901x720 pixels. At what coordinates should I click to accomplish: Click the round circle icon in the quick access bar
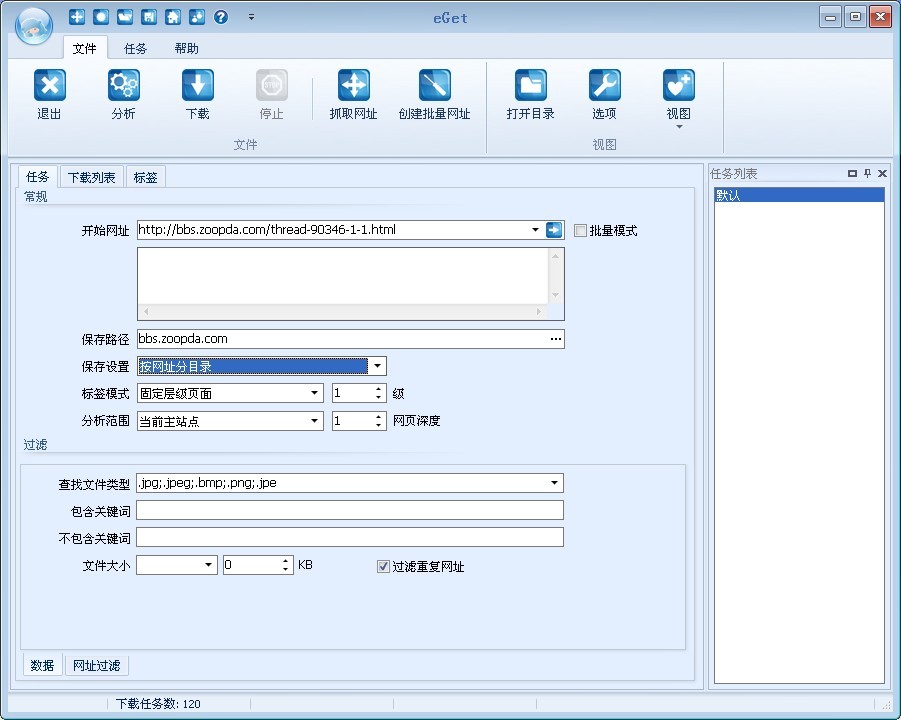(x=101, y=17)
